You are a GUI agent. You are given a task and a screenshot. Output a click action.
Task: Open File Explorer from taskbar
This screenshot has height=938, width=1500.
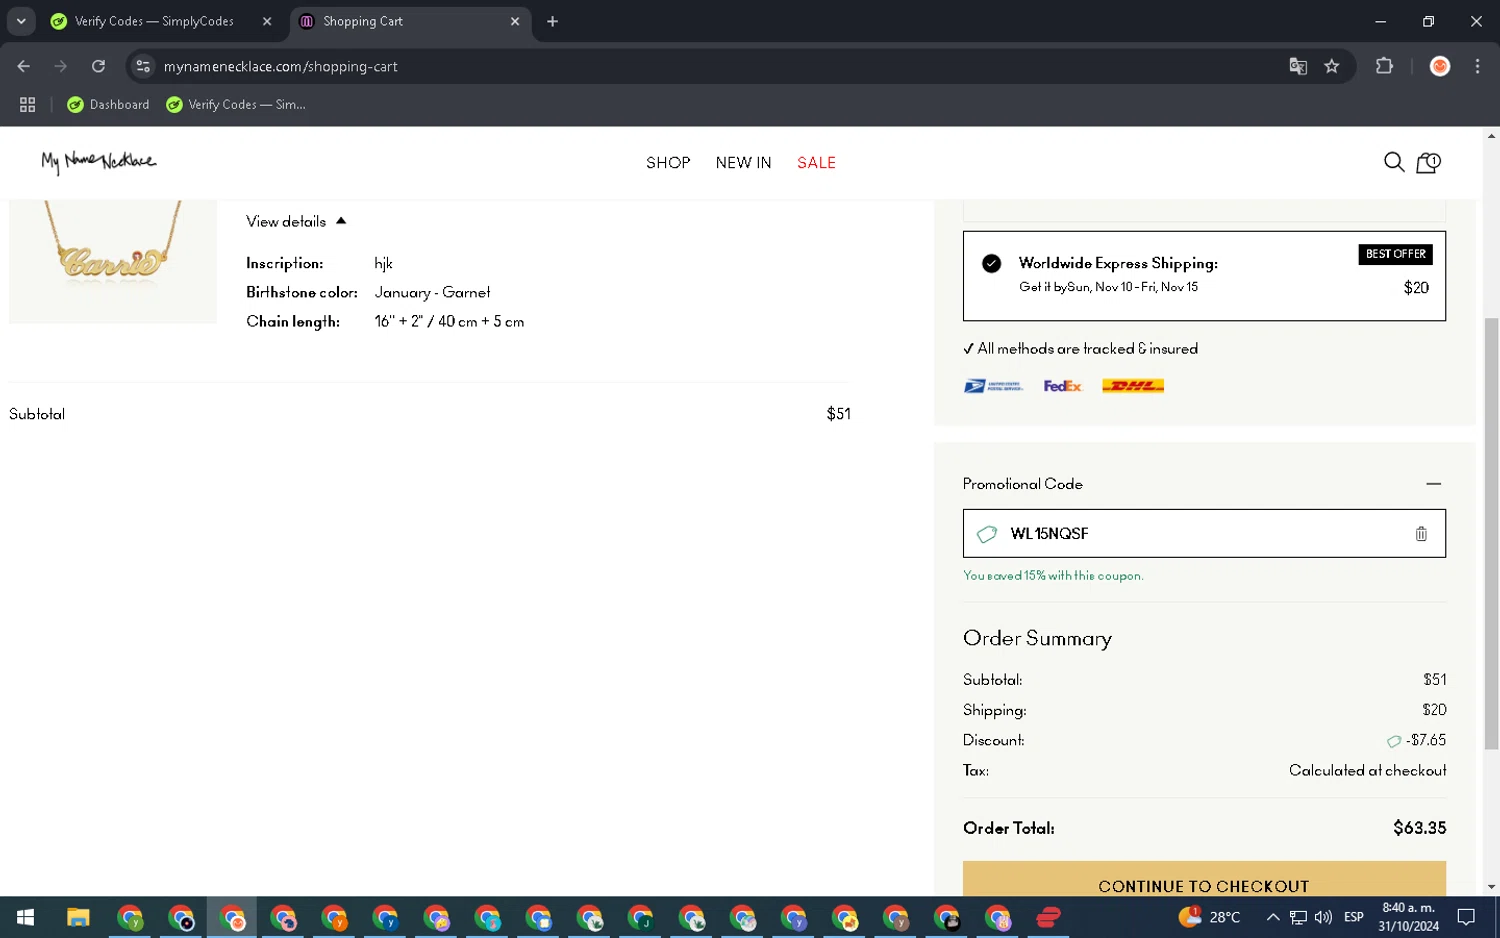78,917
